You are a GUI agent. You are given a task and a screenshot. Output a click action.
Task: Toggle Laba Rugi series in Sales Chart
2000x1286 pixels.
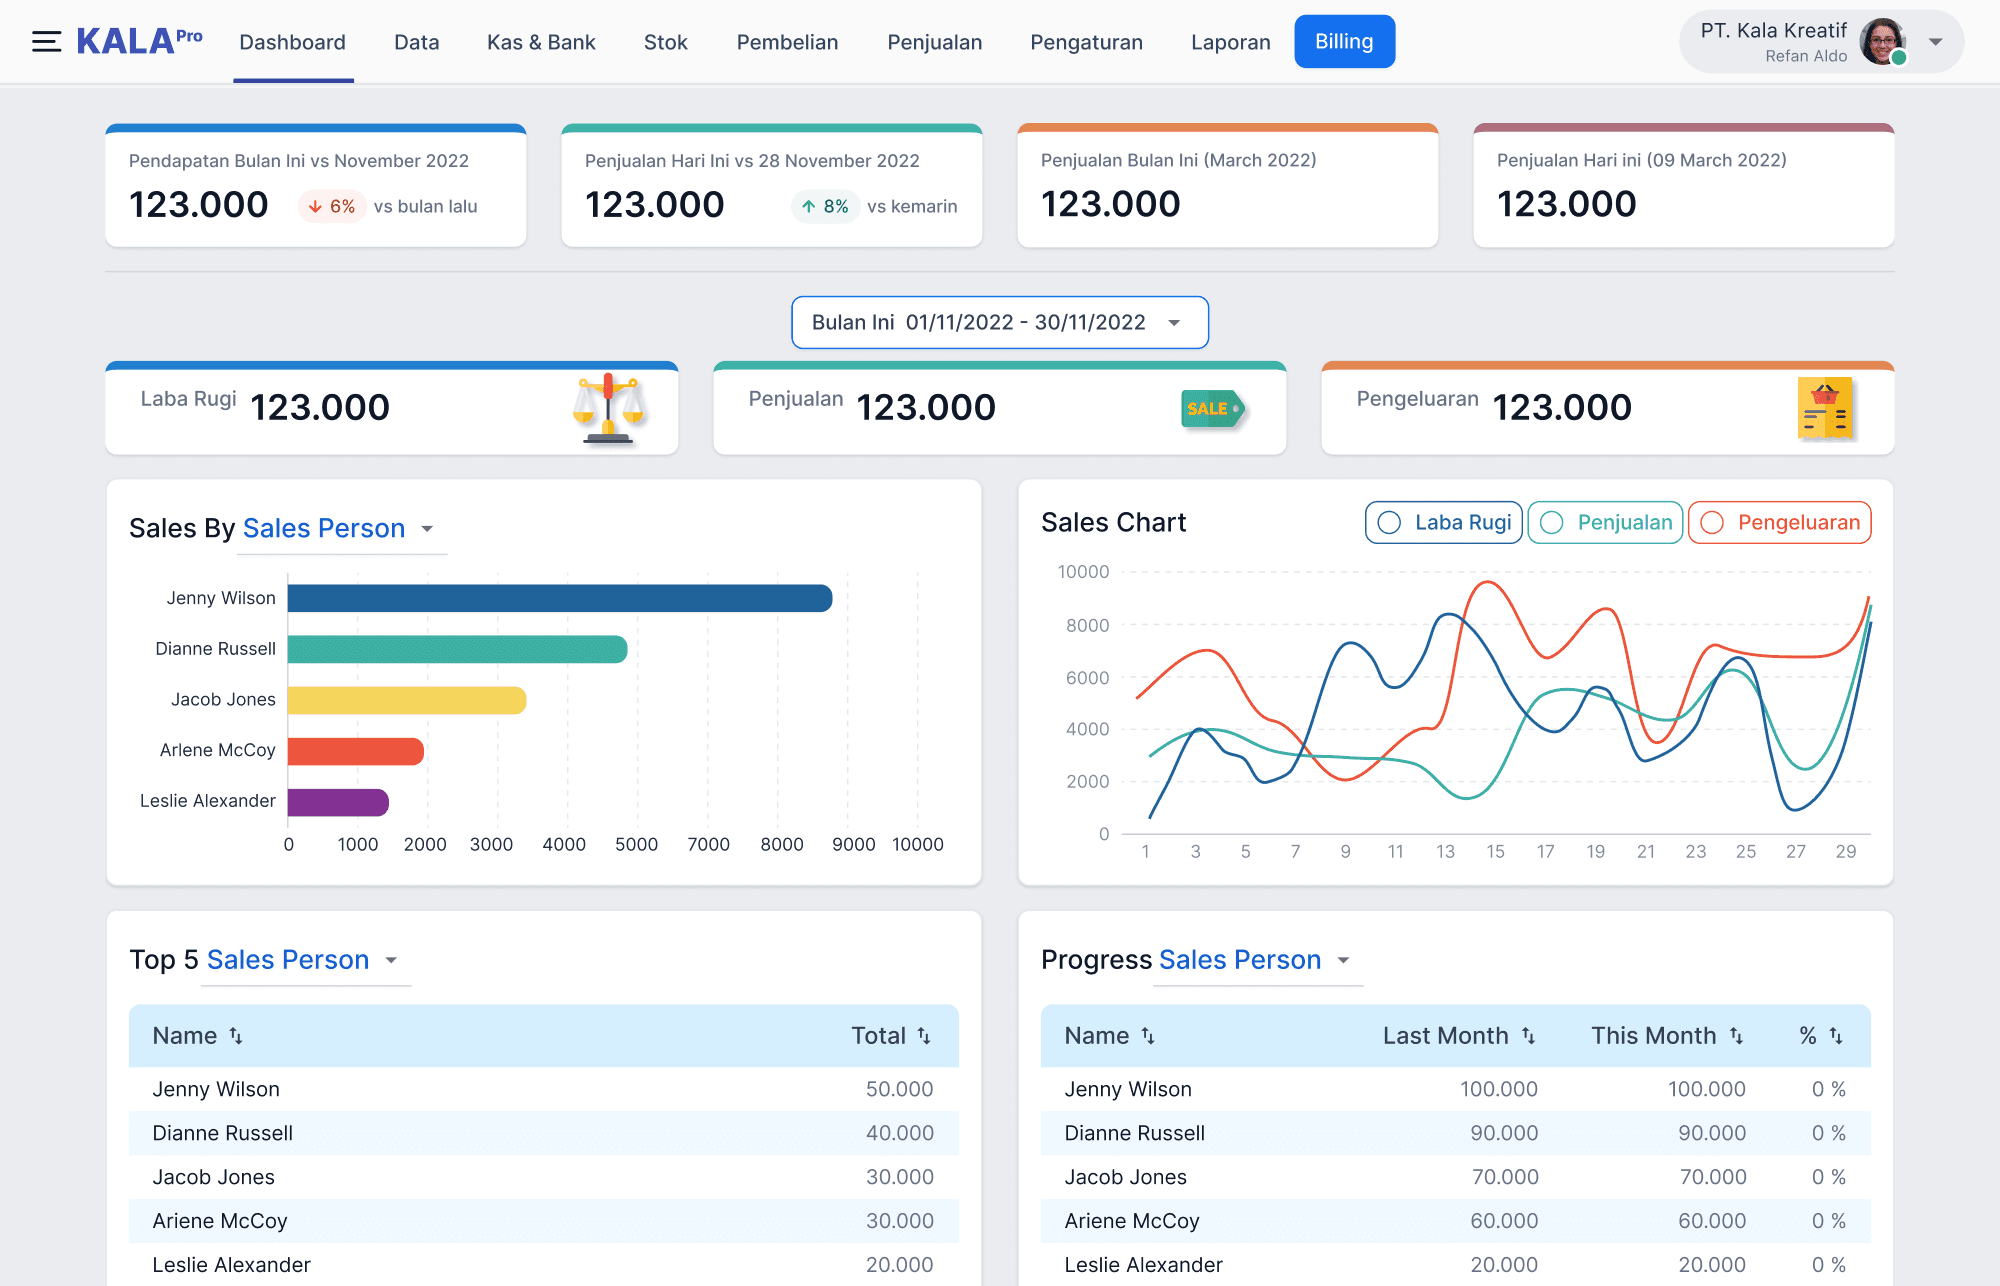coord(1443,523)
